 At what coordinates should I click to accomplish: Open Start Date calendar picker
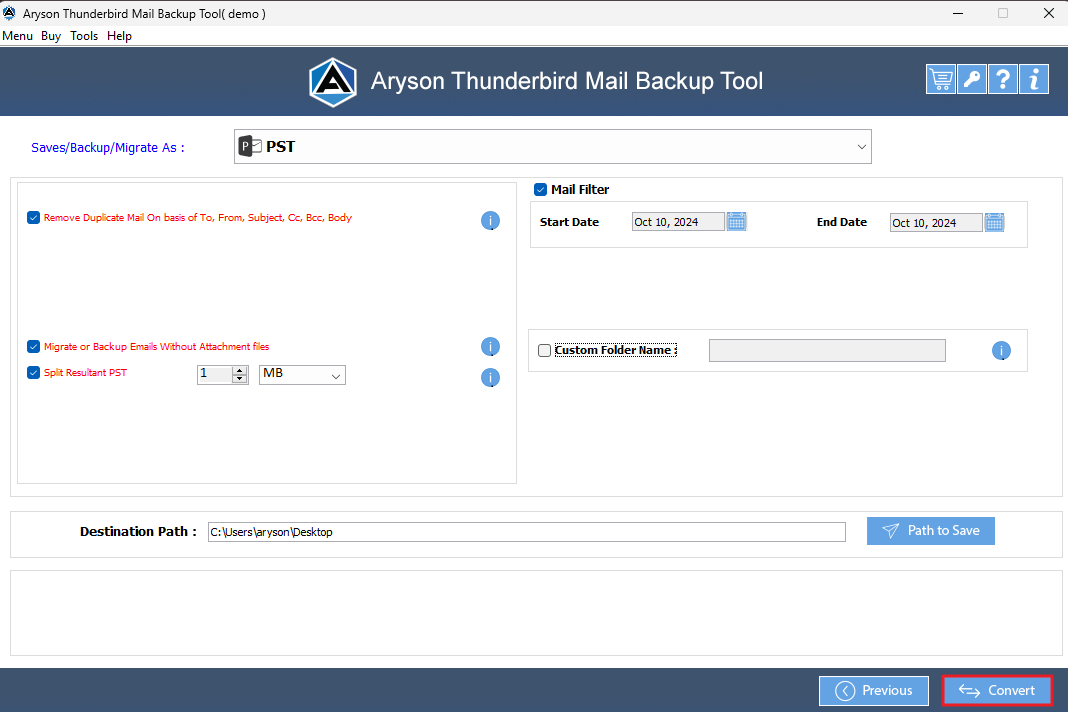pyautogui.click(x=736, y=221)
